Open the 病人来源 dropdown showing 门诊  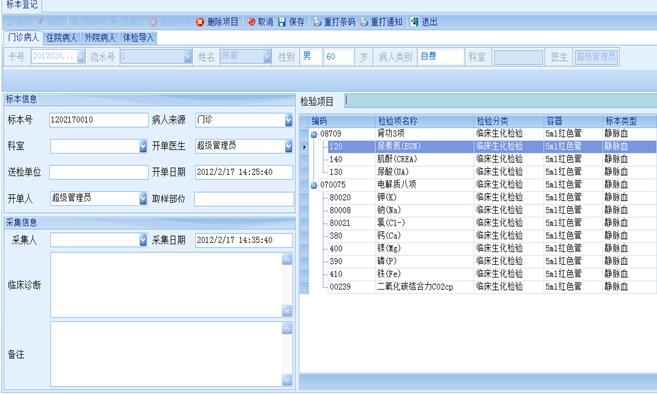(x=288, y=120)
